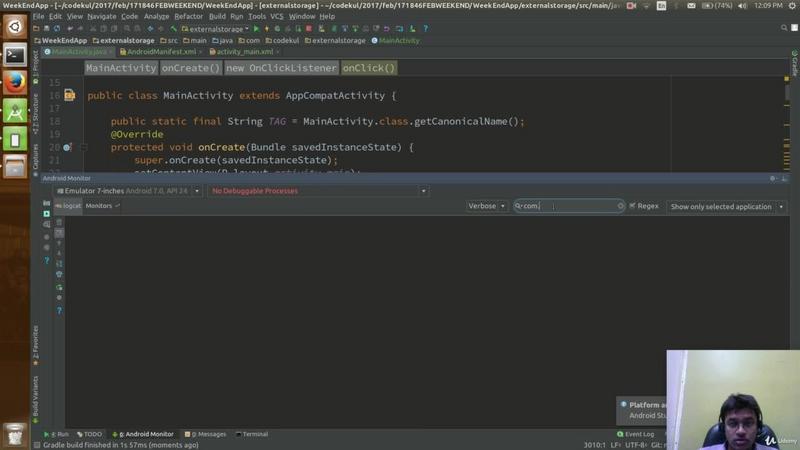Click the search magnifier at top right
The width and height of the screenshot is (800, 450).
click(x=784, y=28)
